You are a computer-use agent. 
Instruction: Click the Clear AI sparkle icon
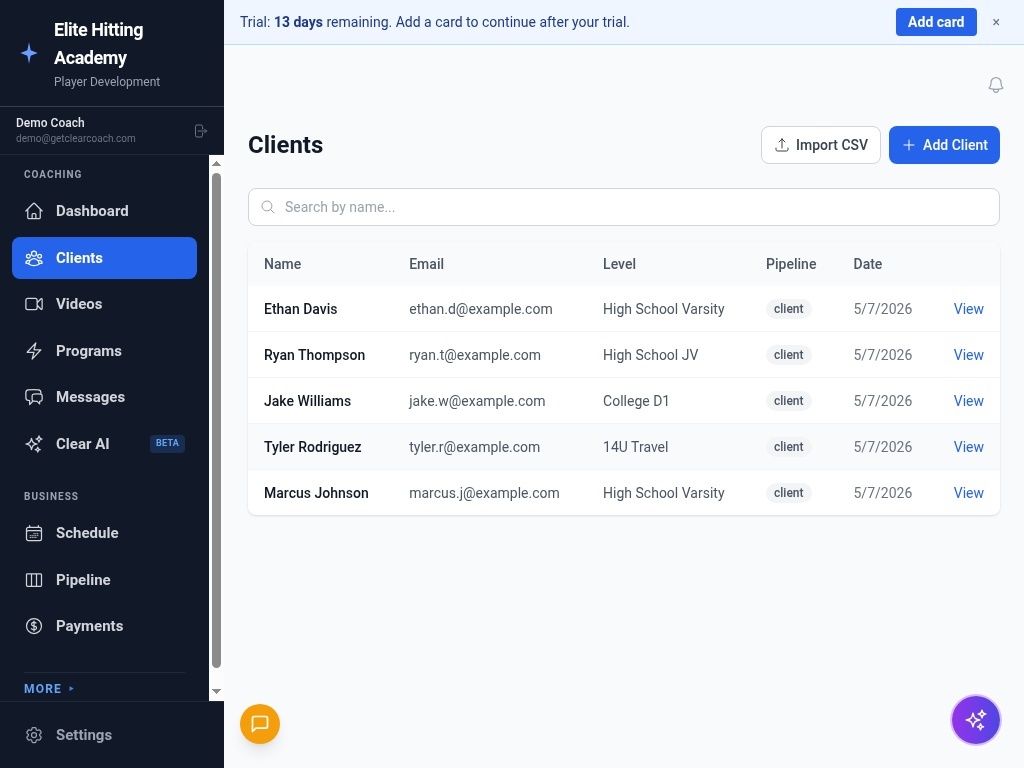coord(34,444)
